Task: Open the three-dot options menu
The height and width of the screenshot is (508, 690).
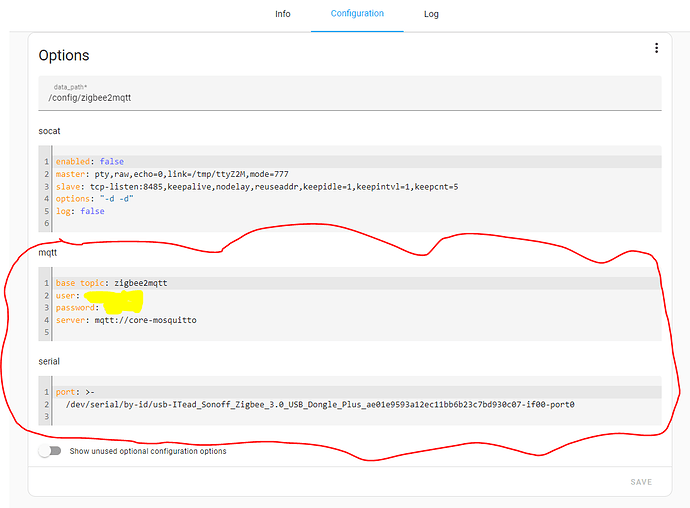Action: 656,48
